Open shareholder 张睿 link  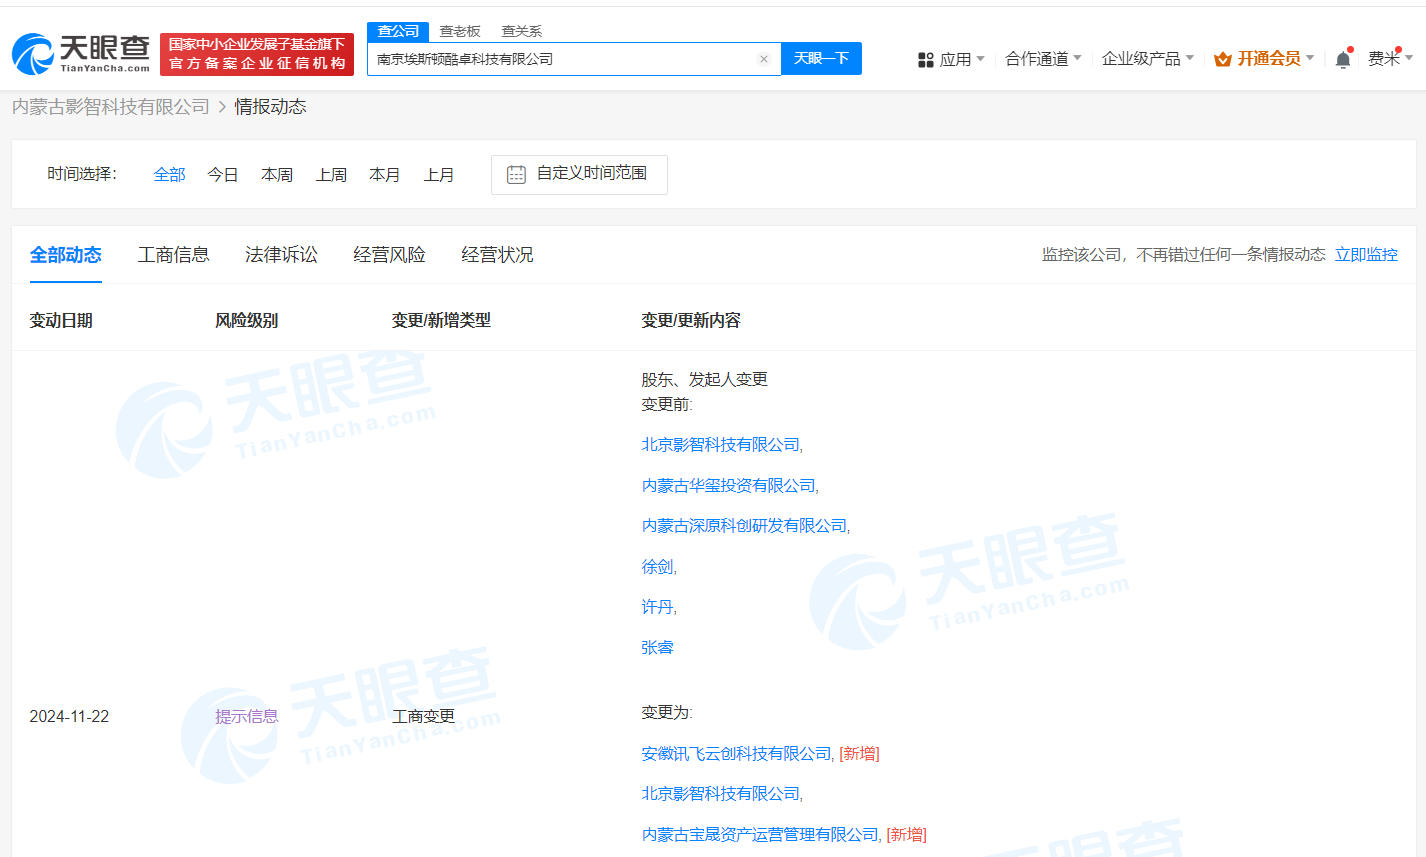pyautogui.click(x=657, y=648)
